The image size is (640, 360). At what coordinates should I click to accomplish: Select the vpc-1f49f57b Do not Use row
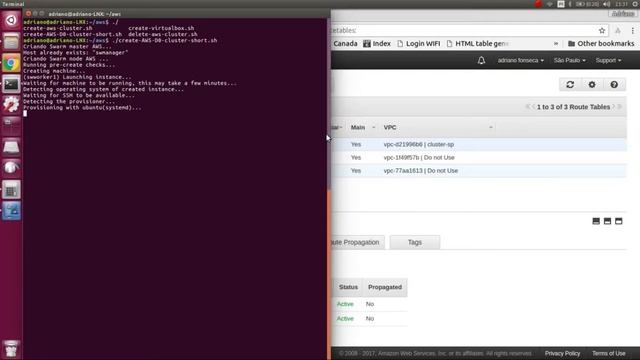(x=478, y=158)
